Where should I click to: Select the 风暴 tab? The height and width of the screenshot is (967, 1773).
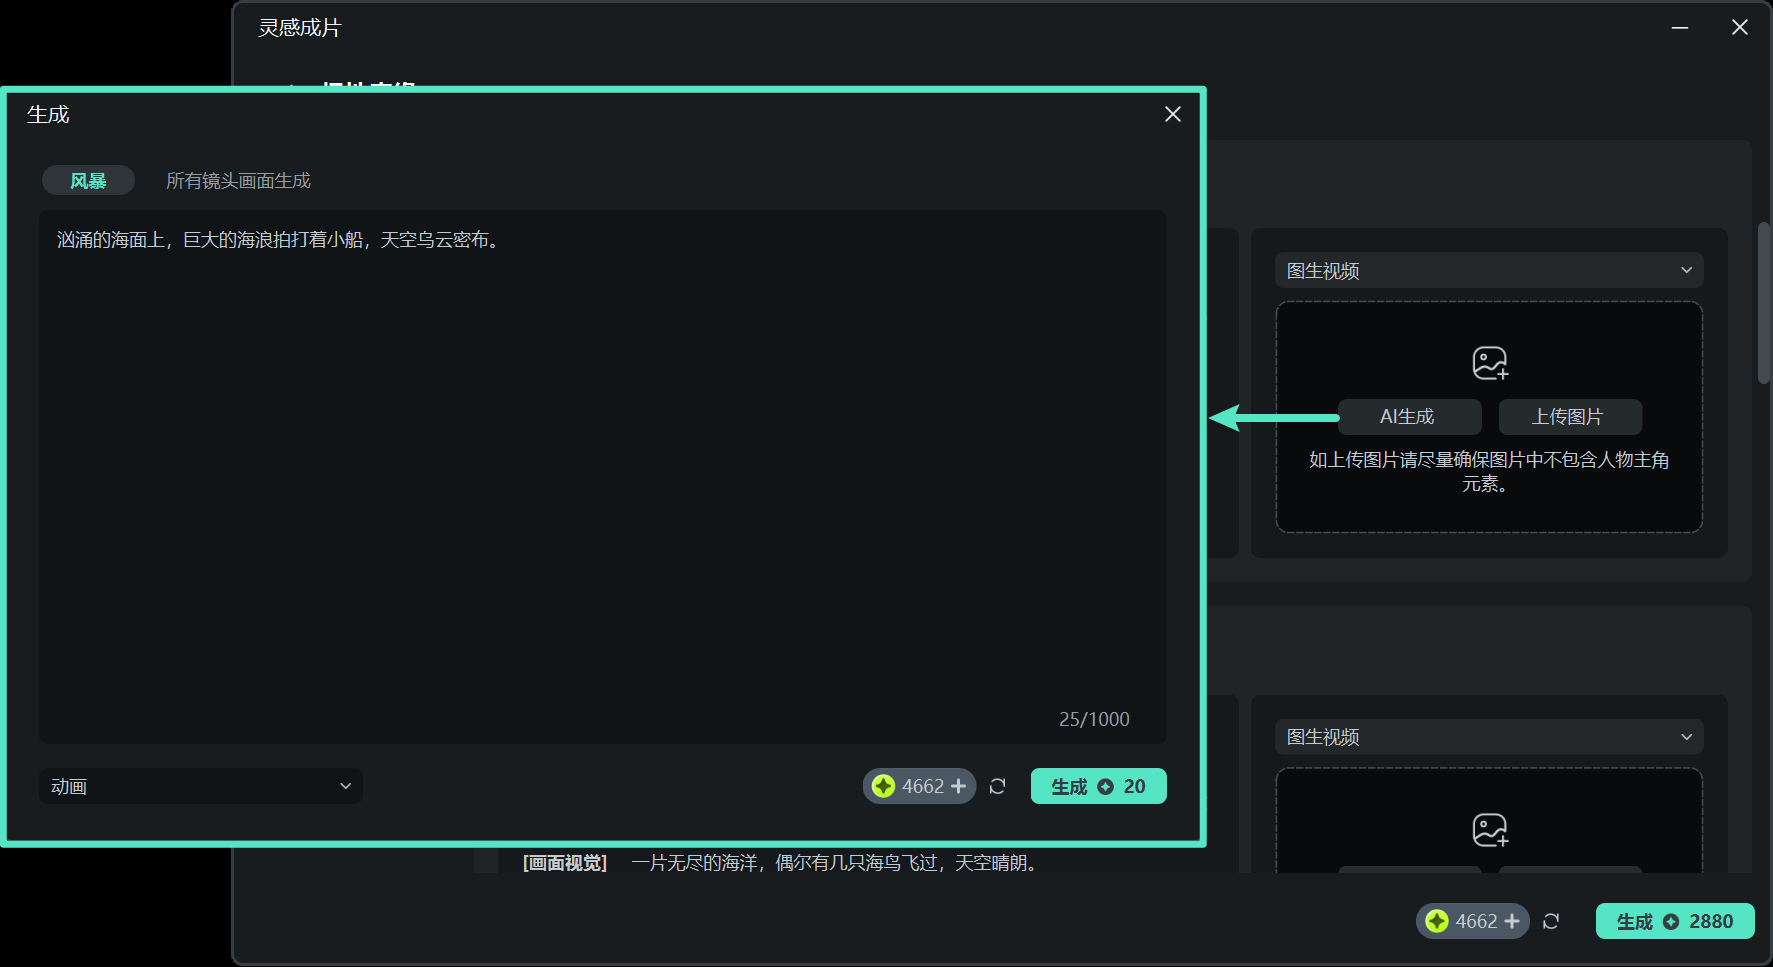pyautogui.click(x=88, y=180)
